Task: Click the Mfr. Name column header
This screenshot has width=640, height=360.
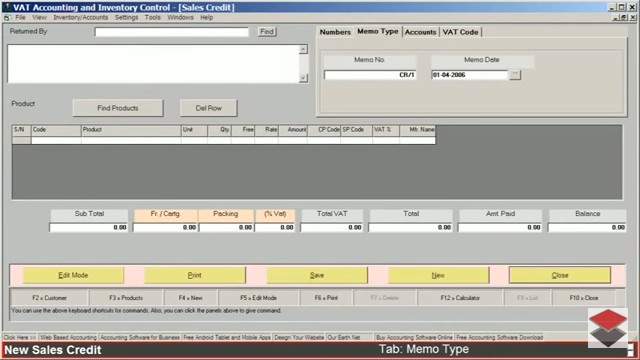Action: [418, 130]
